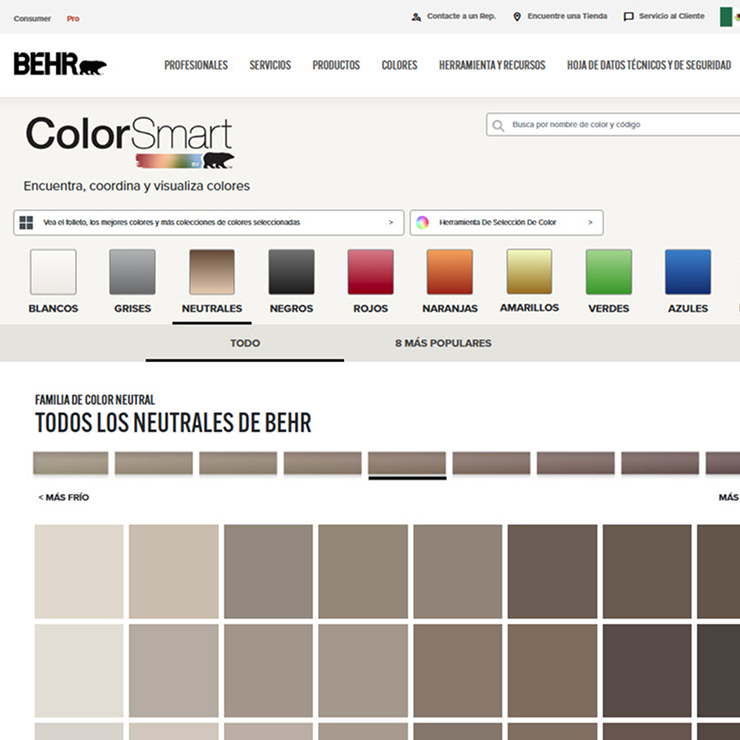Select the second neutral hue strip
The image size is (740, 740).
154,463
